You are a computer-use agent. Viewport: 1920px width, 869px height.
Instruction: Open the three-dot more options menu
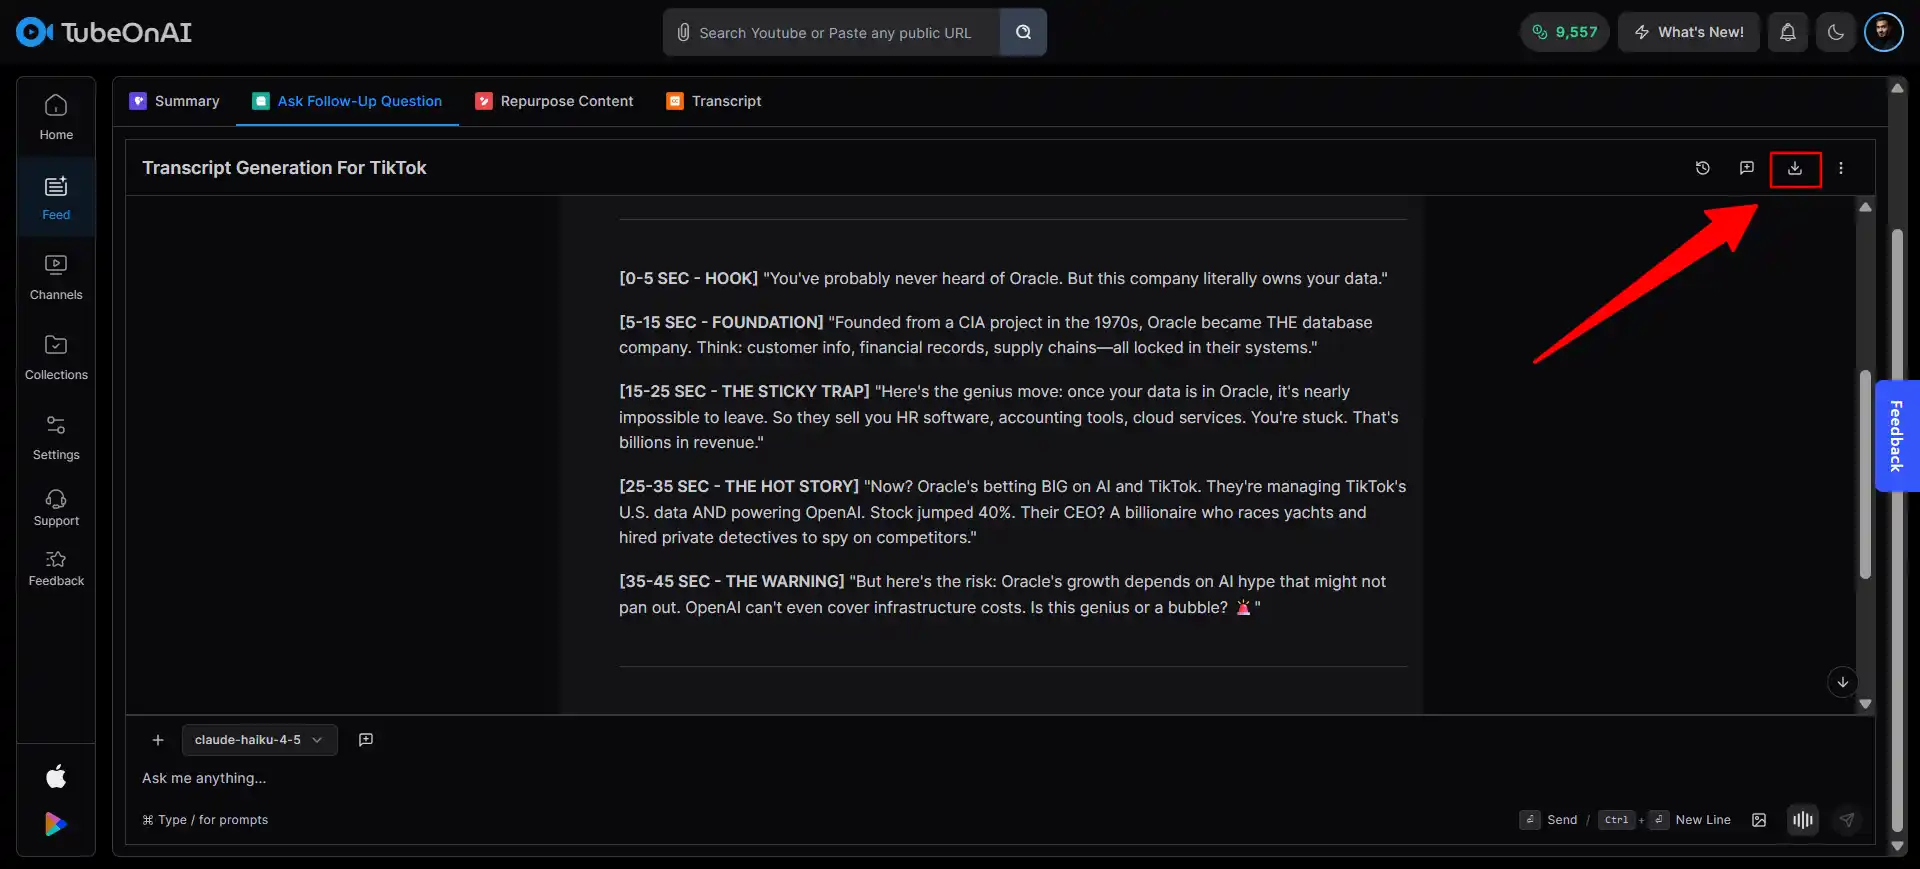click(1841, 168)
